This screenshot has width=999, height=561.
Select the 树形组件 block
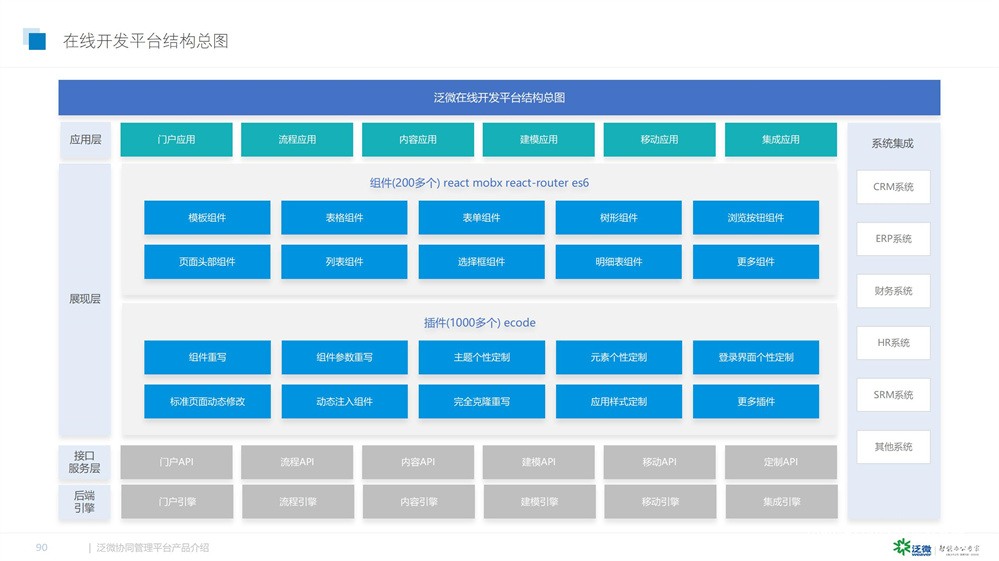click(619, 218)
